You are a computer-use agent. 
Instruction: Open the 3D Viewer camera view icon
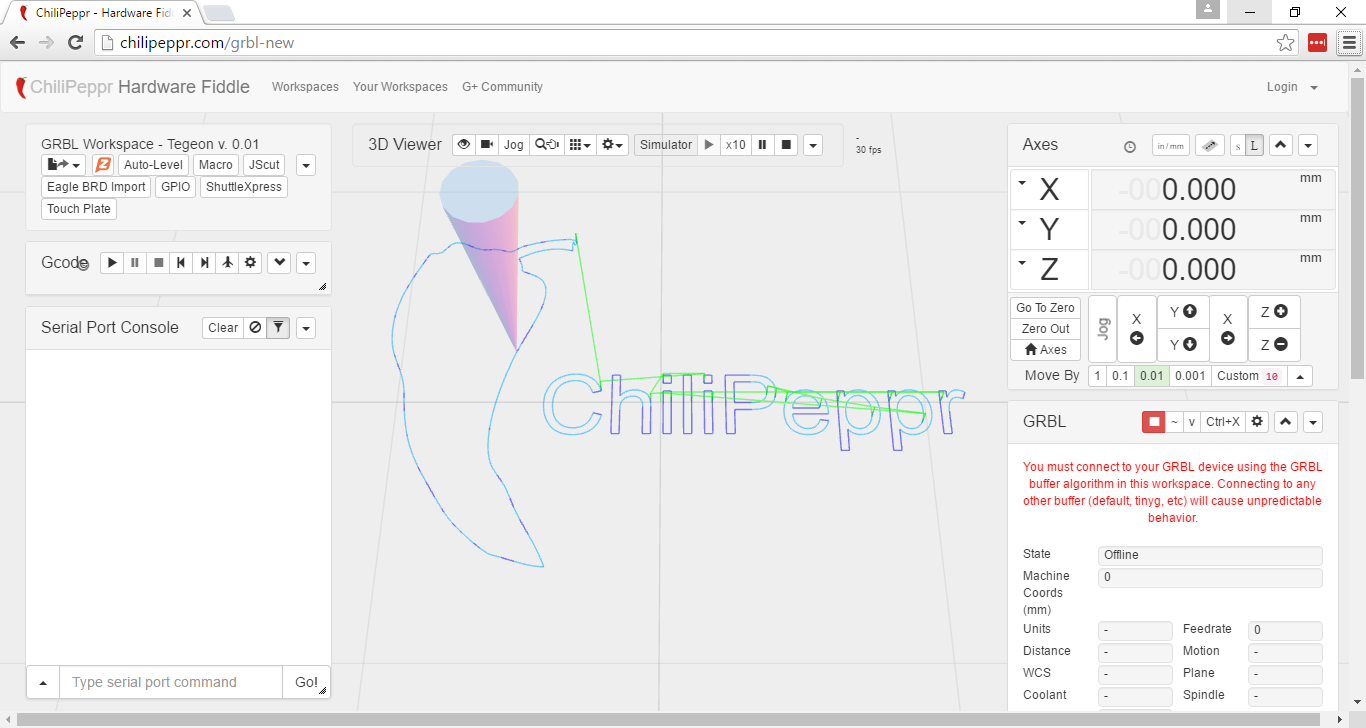(486, 145)
